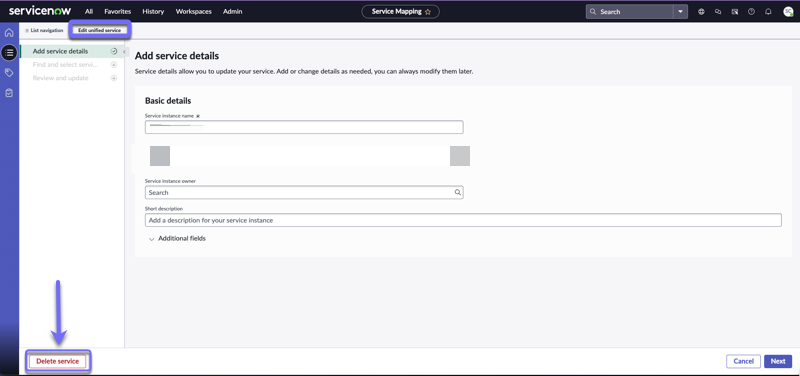The image size is (800, 376).
Task: Open the Admin menu
Action: [x=233, y=11]
